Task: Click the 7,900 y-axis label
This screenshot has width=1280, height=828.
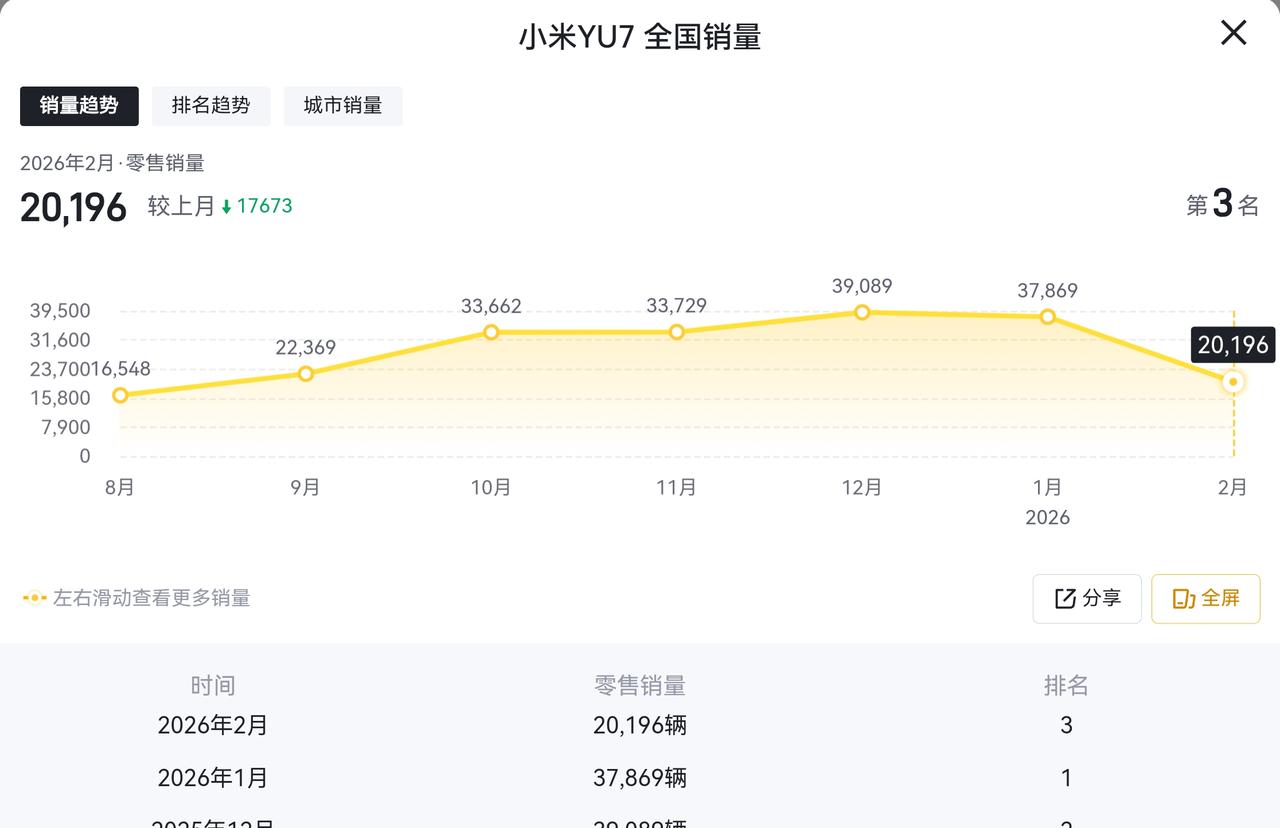Action: [x=66, y=427]
